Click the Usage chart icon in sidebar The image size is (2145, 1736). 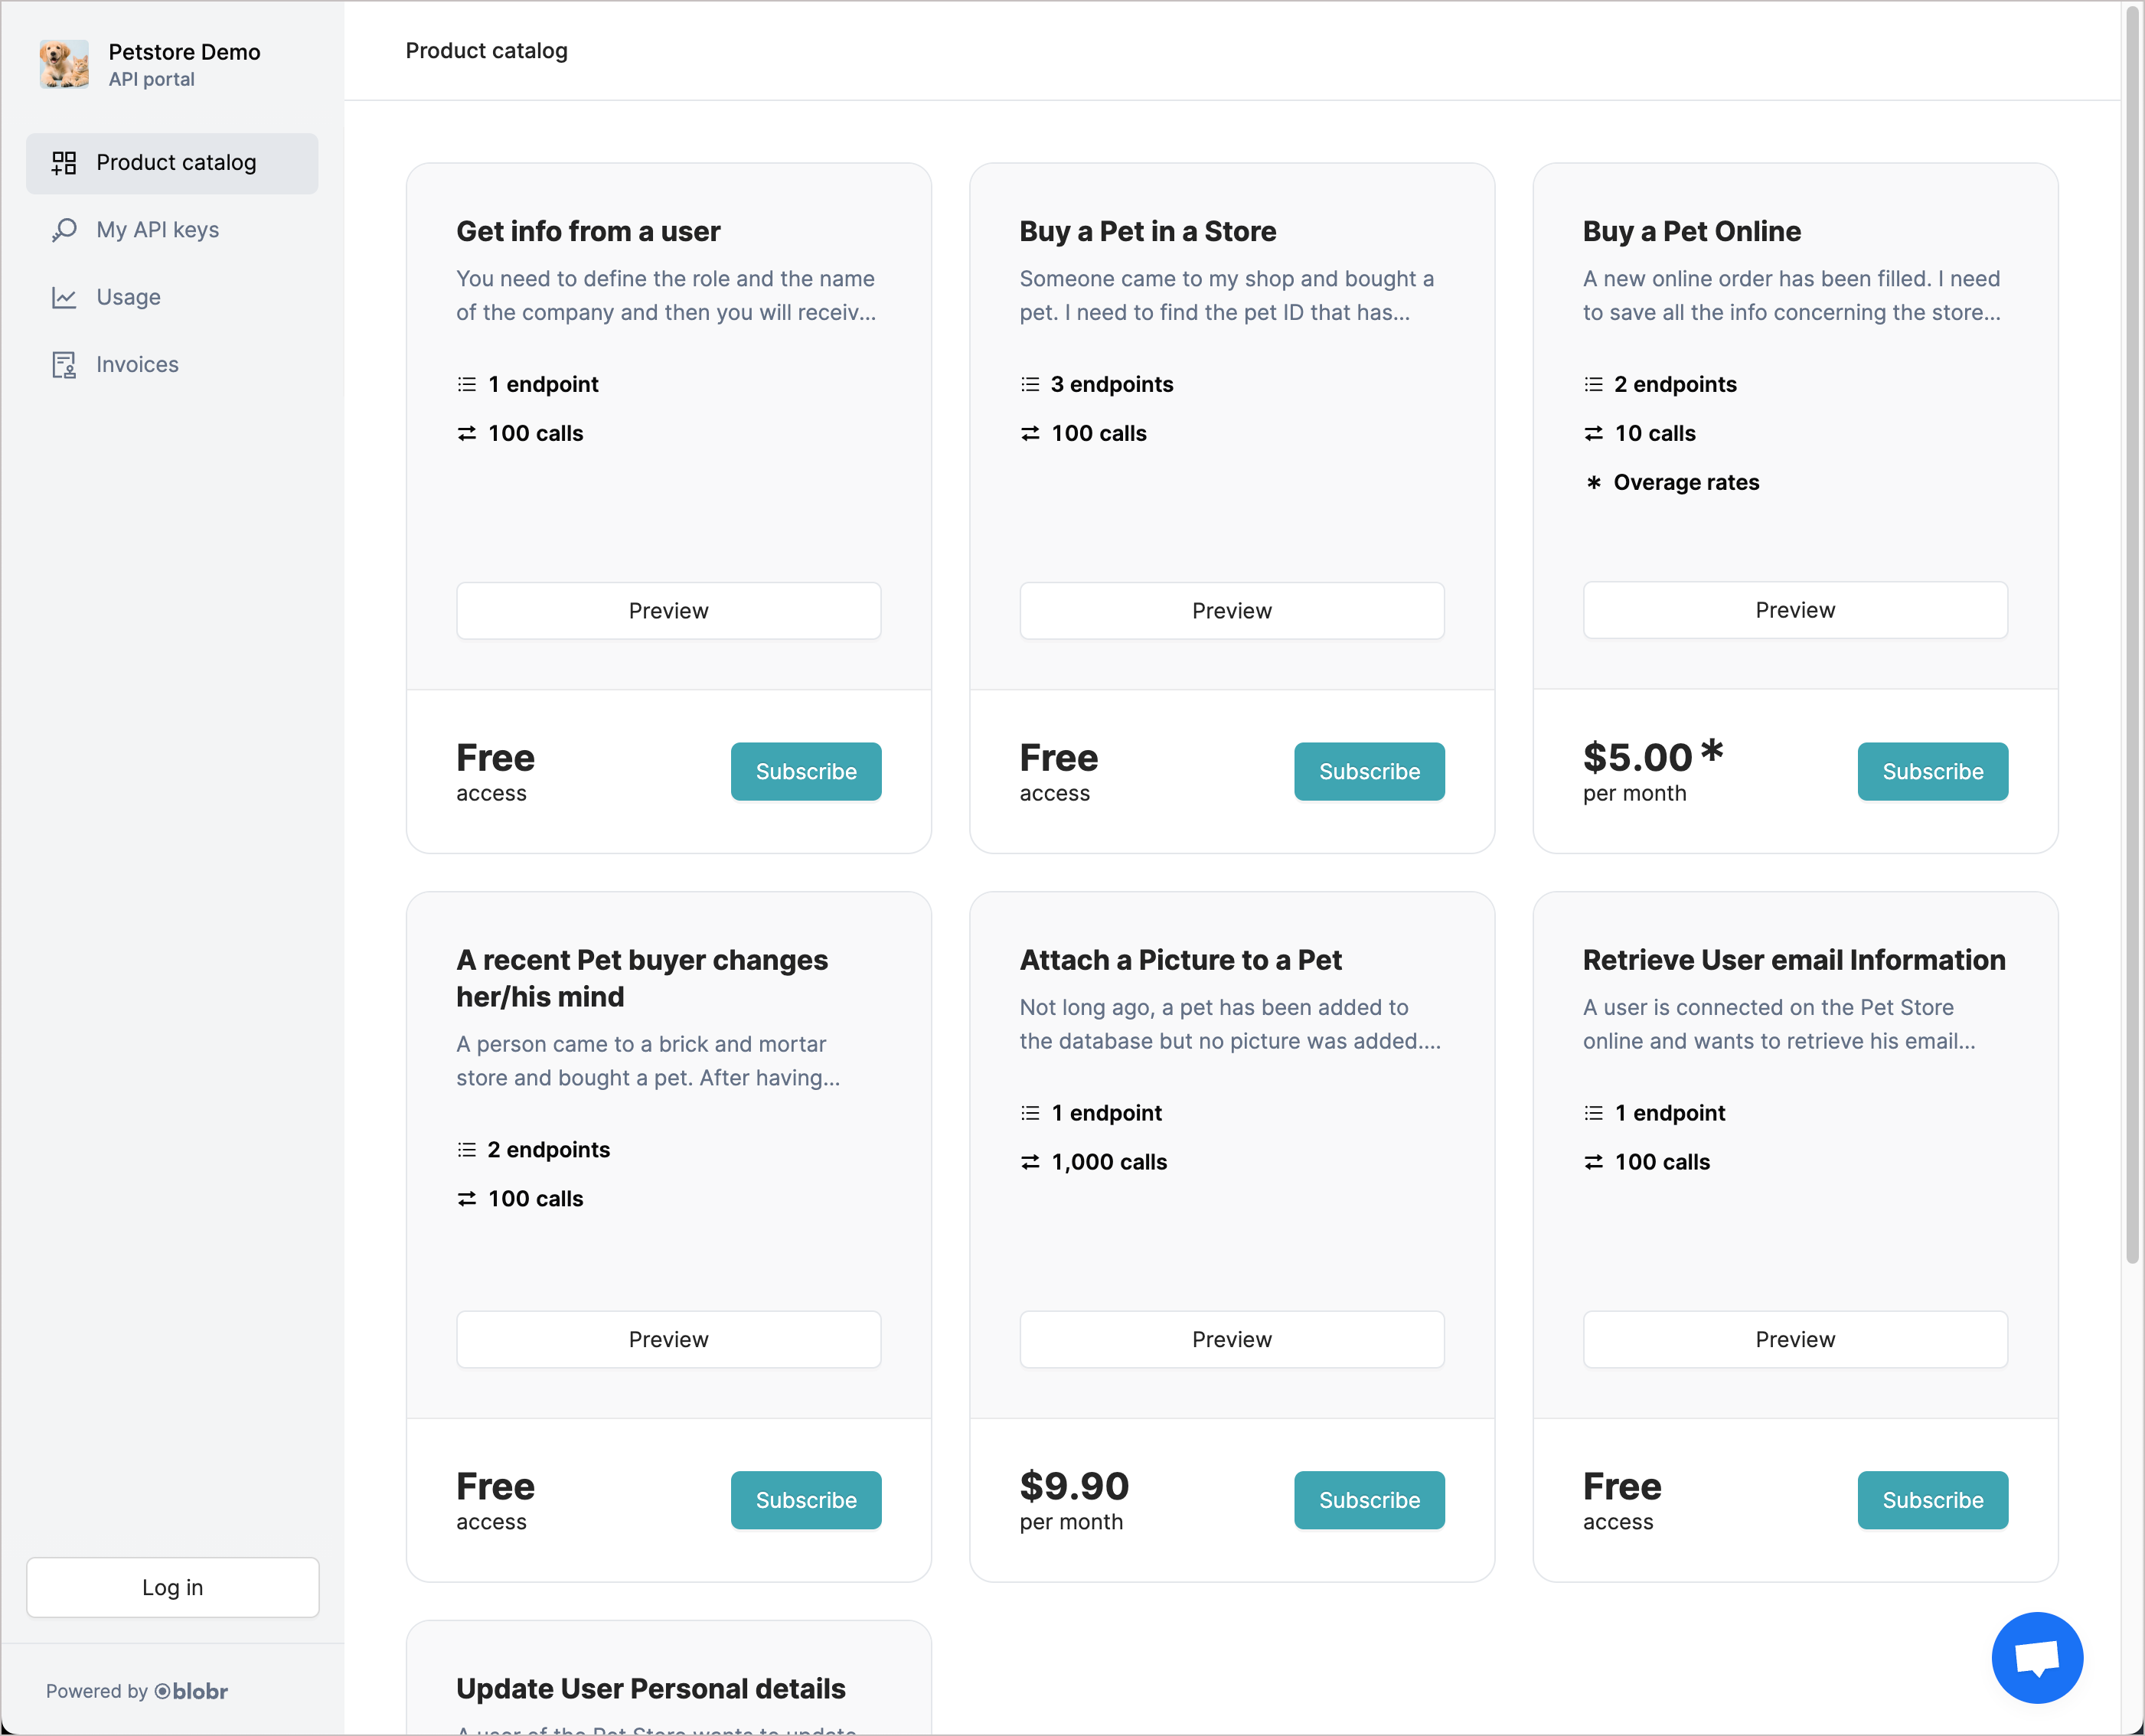click(x=64, y=295)
